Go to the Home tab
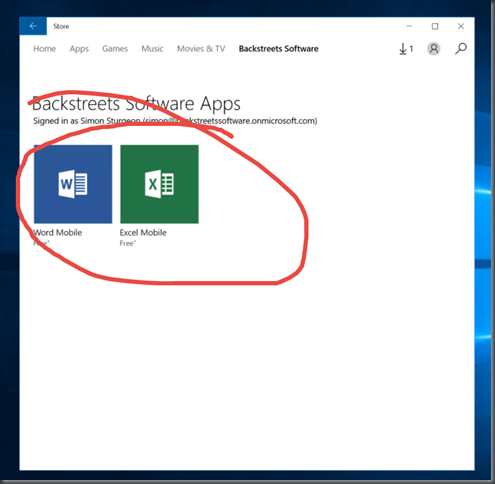The width and height of the screenshot is (495, 484). tap(44, 49)
